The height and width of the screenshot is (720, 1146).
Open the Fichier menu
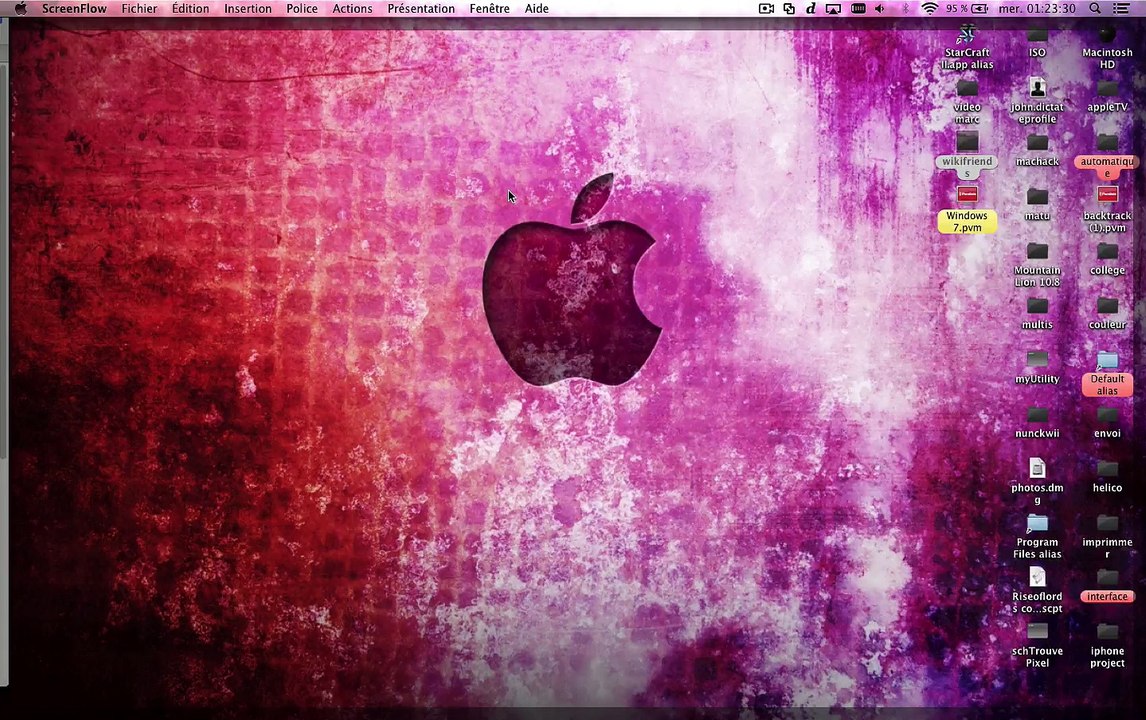click(140, 9)
